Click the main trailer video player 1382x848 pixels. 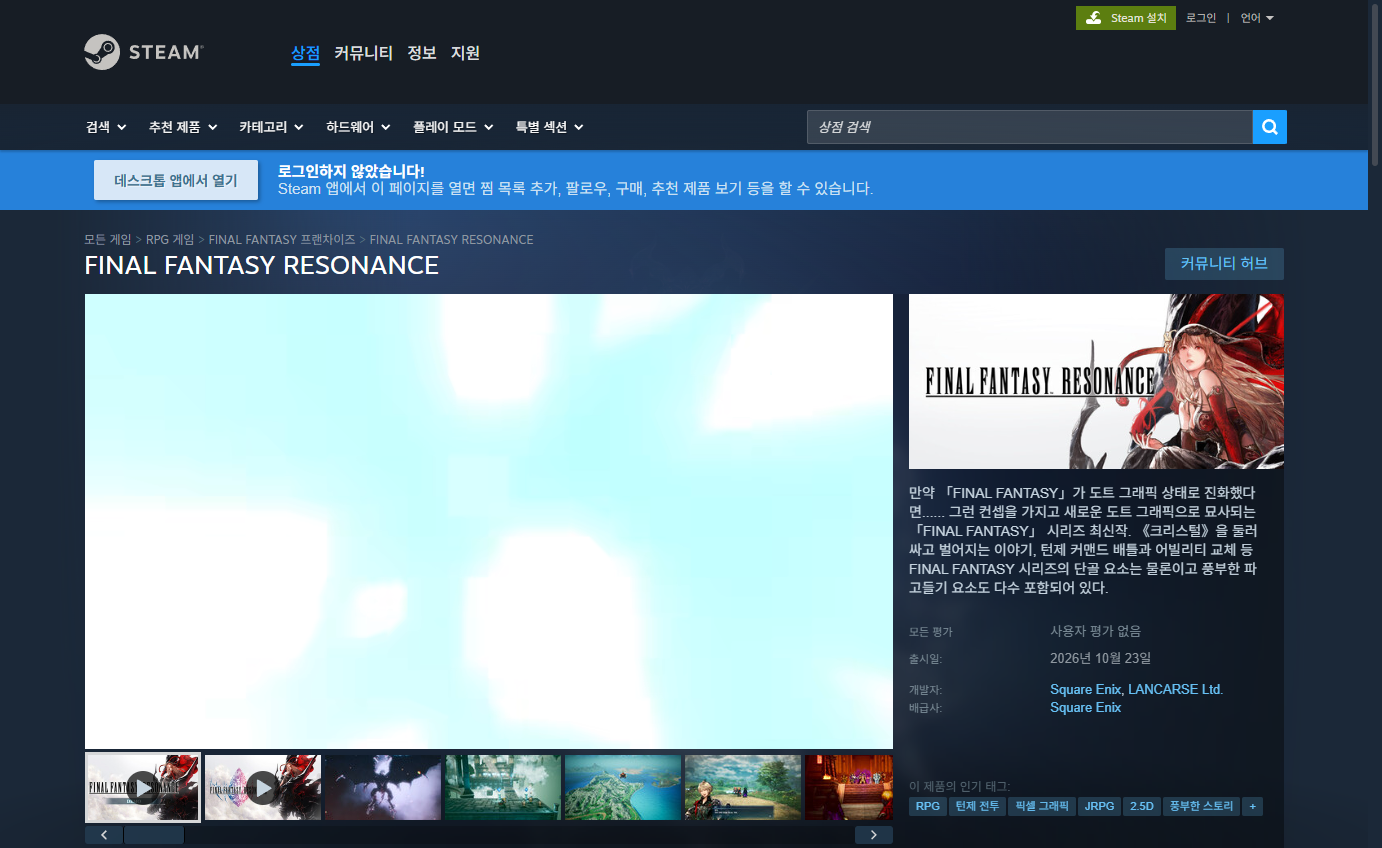489,521
